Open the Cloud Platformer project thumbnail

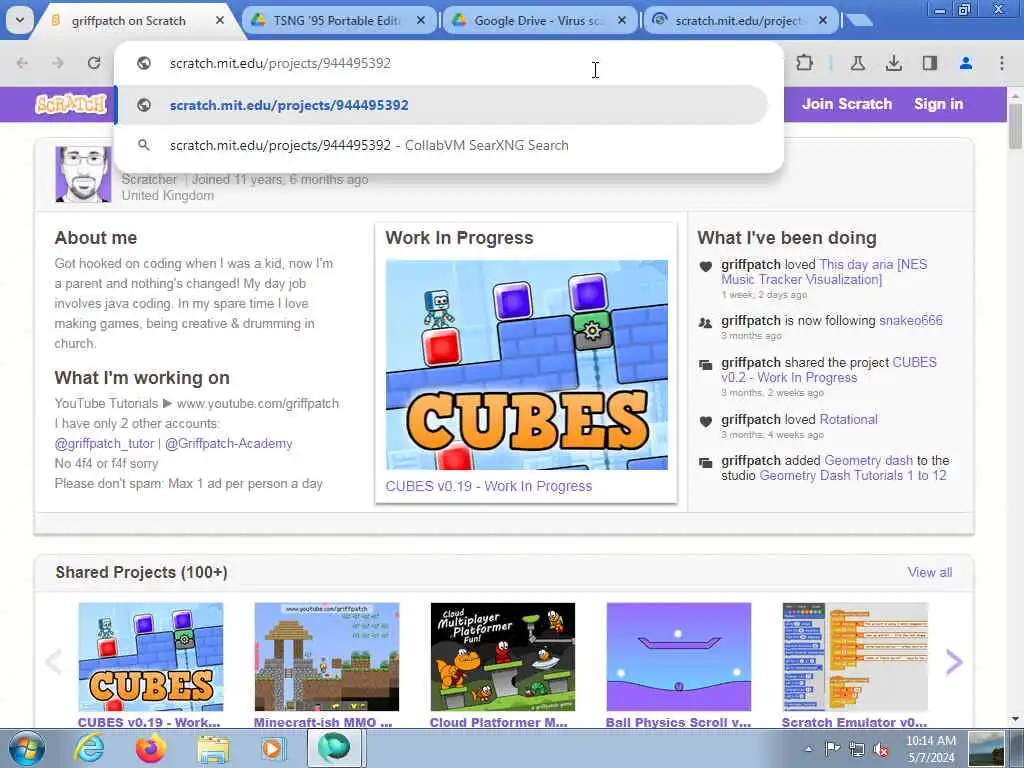[503, 656]
